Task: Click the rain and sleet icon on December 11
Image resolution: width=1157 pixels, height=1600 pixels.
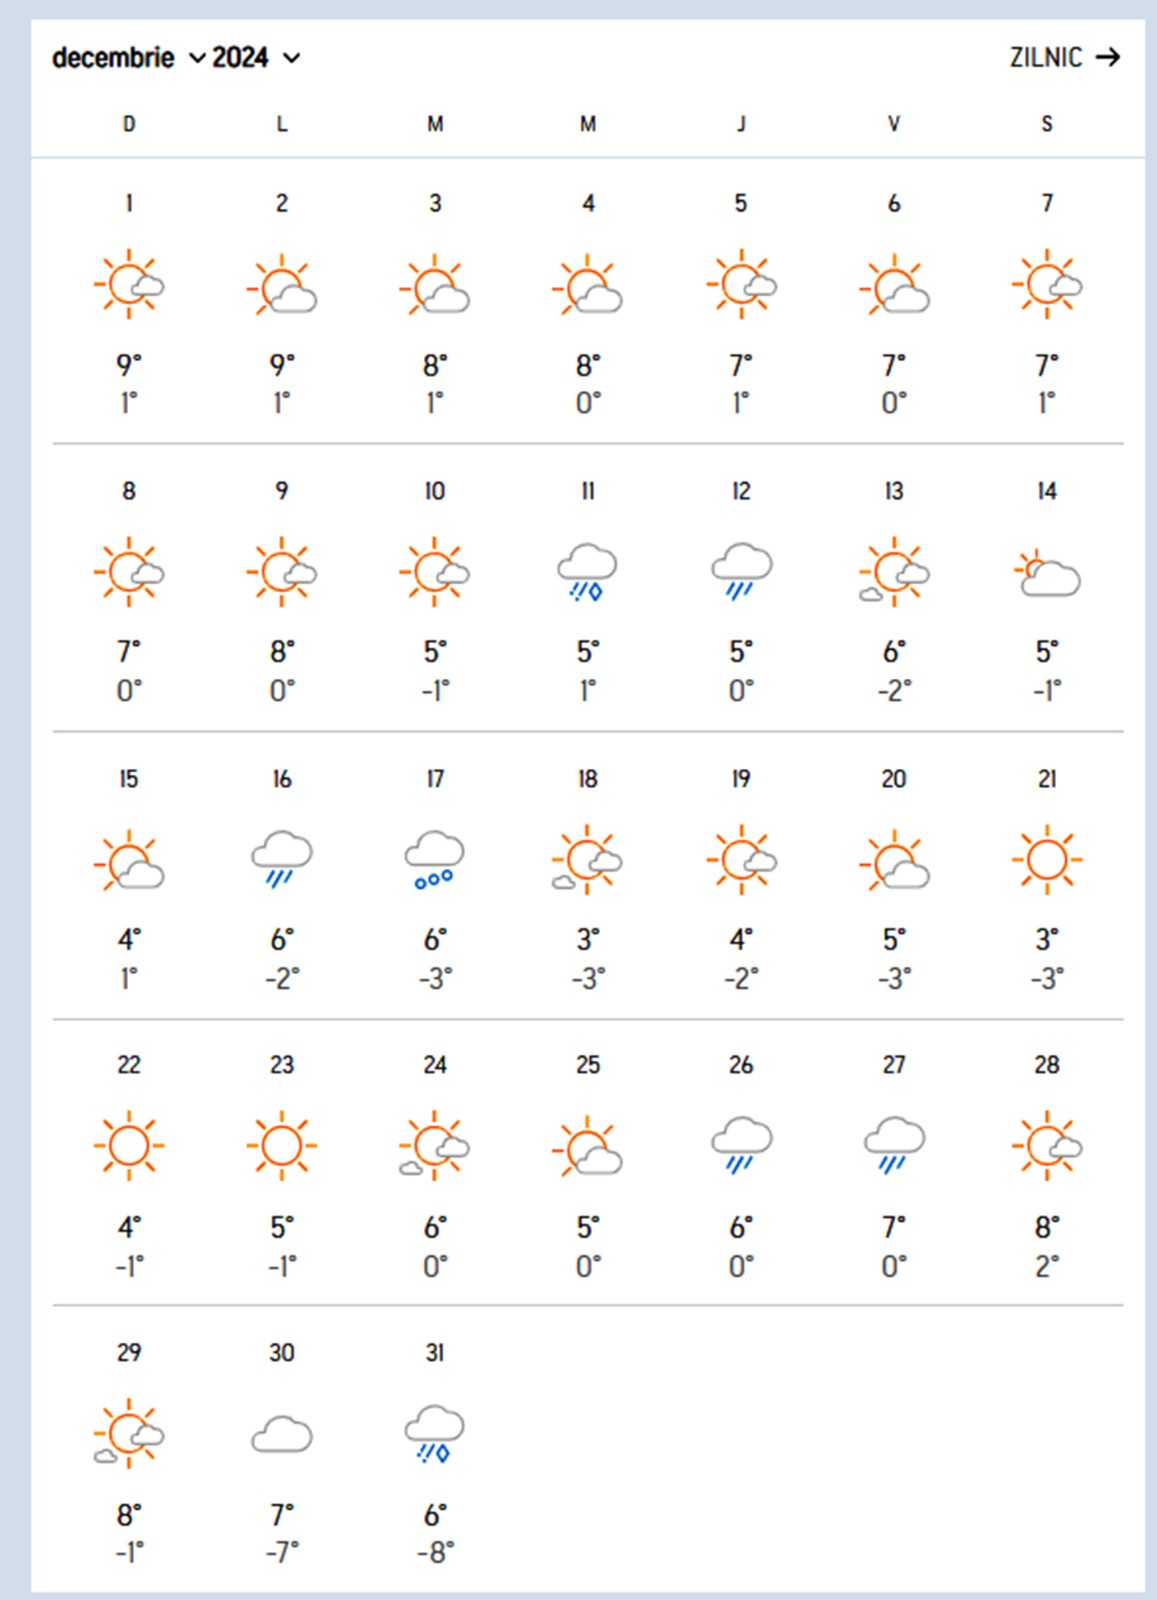Action: click(x=587, y=573)
